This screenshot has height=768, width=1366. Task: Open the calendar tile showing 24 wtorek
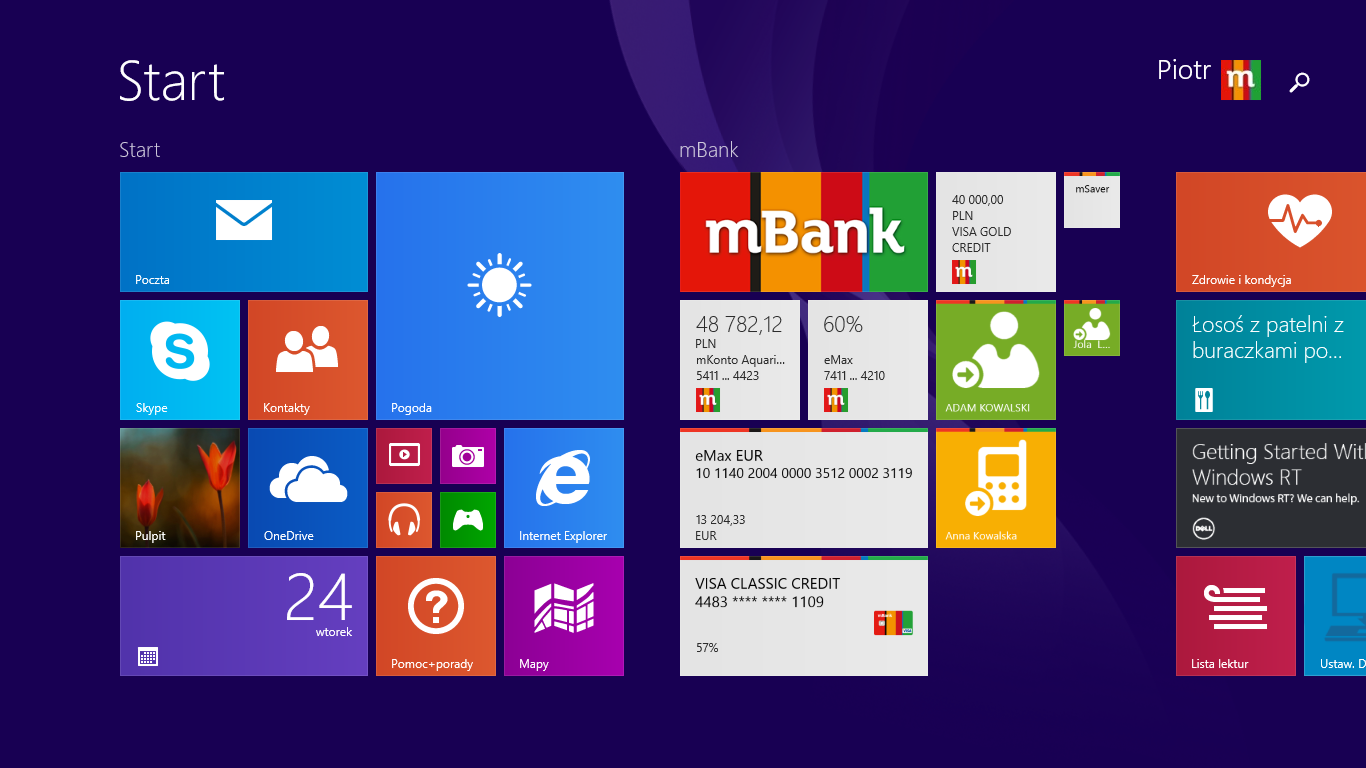(244, 616)
